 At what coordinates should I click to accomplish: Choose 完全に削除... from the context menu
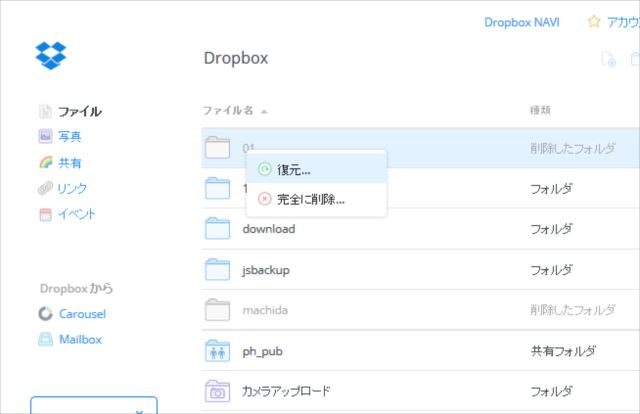[316, 199]
